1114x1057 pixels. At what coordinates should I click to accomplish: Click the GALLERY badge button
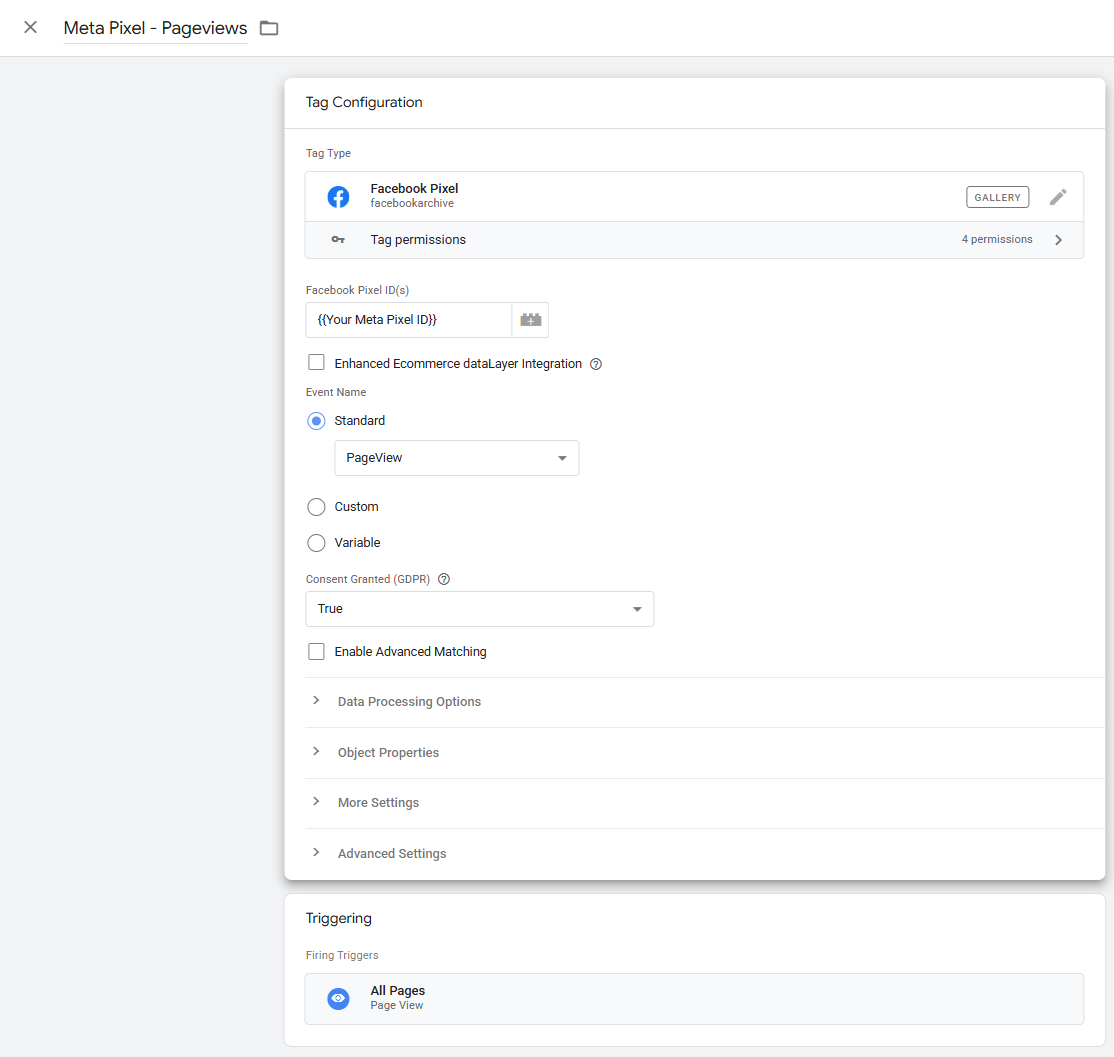997,197
